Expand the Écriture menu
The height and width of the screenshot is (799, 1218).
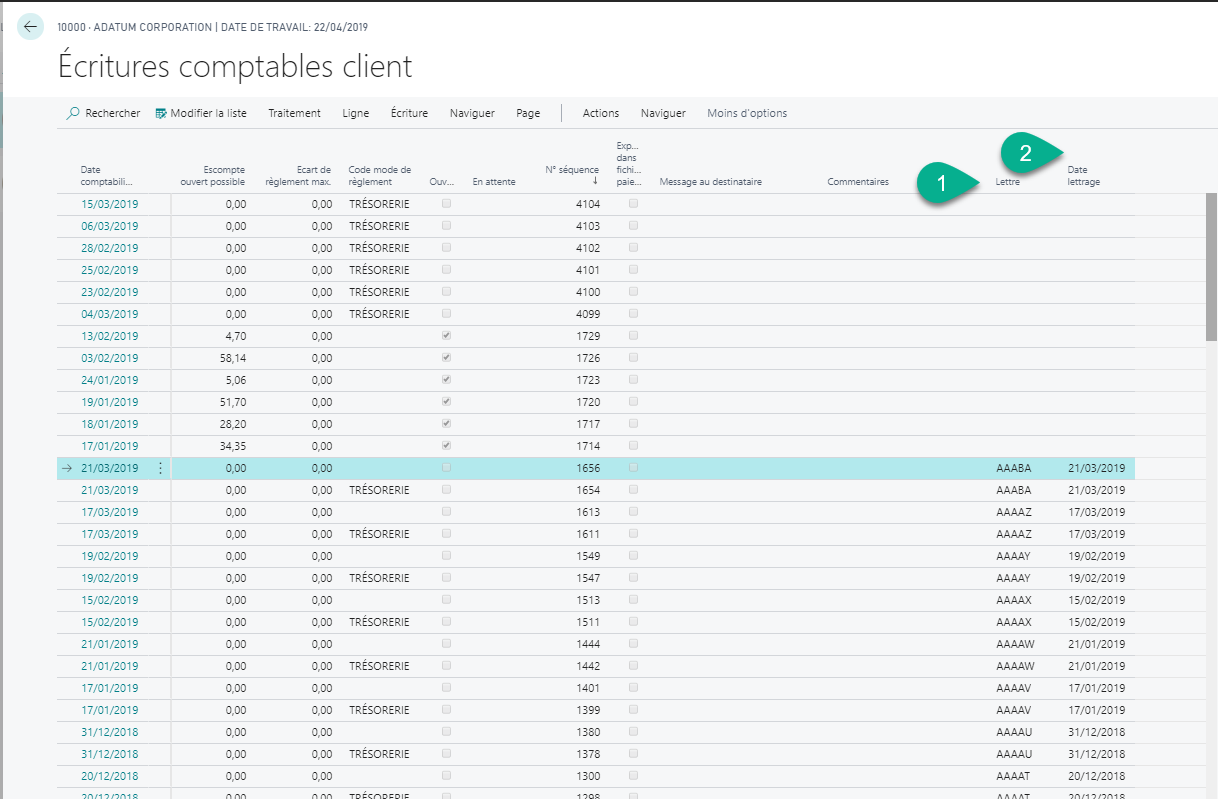click(409, 113)
